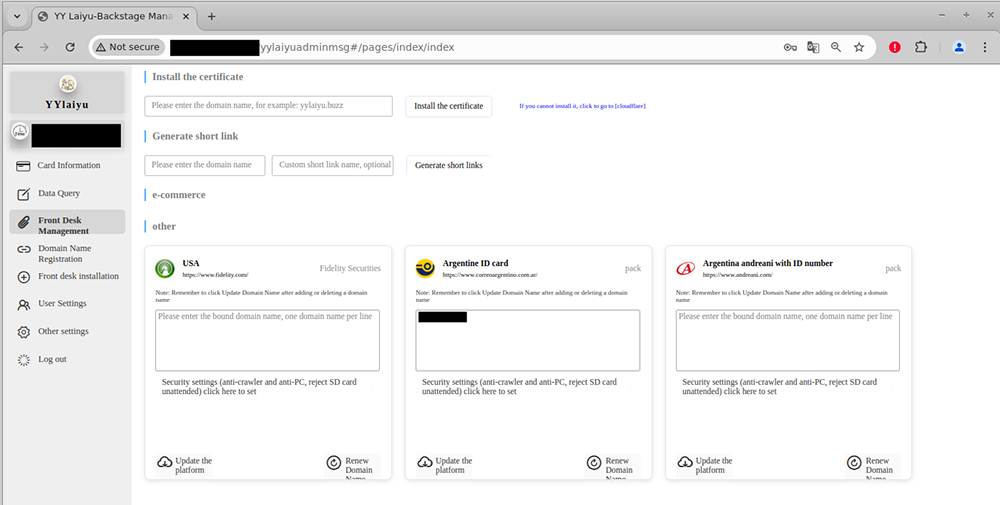Follow the cloudflare help link

tap(582, 106)
